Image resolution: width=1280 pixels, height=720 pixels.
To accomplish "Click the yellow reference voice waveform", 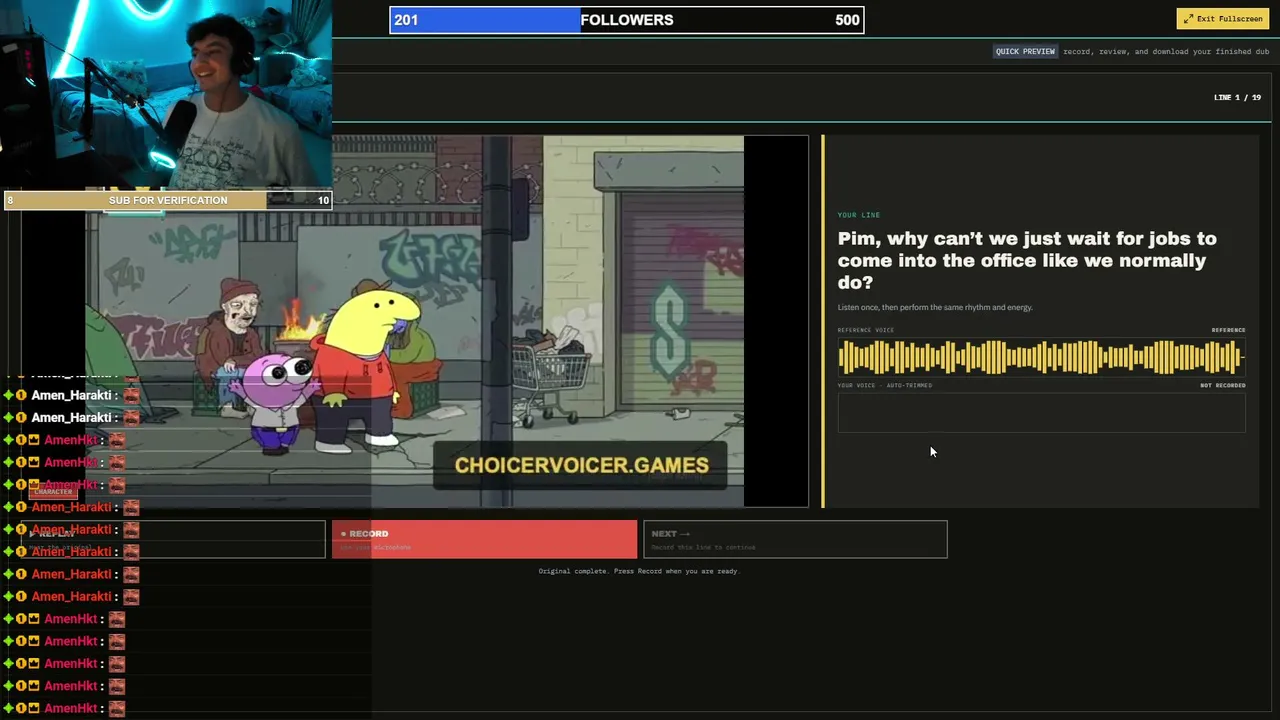I will 1041,357.
